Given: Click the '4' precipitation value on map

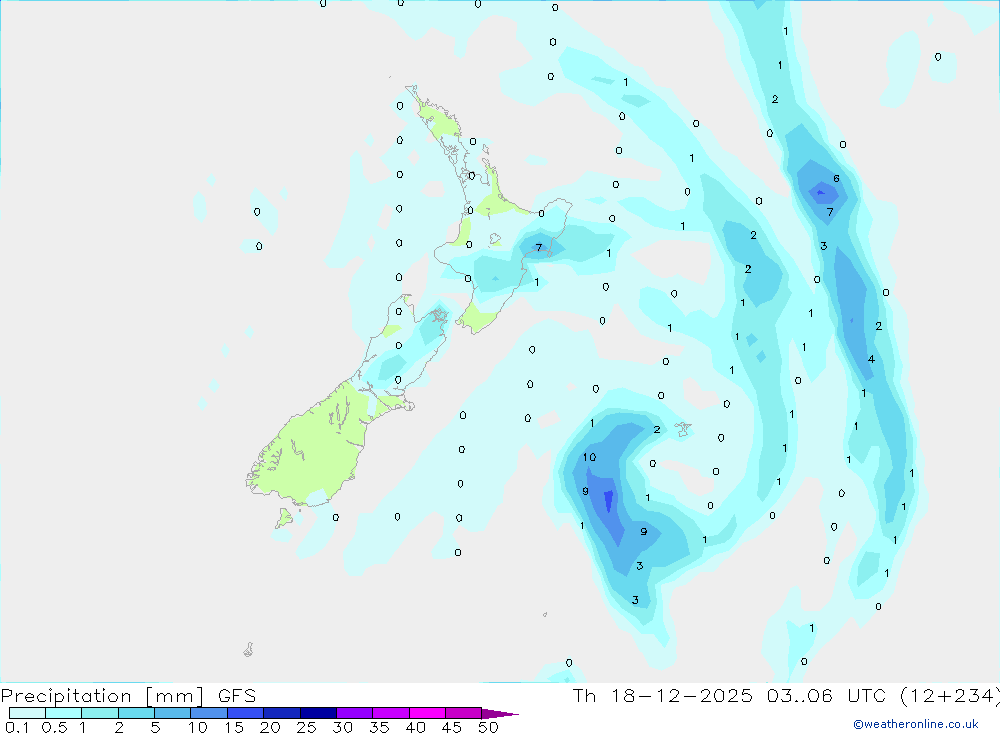Looking at the screenshot, I should [x=871, y=359].
